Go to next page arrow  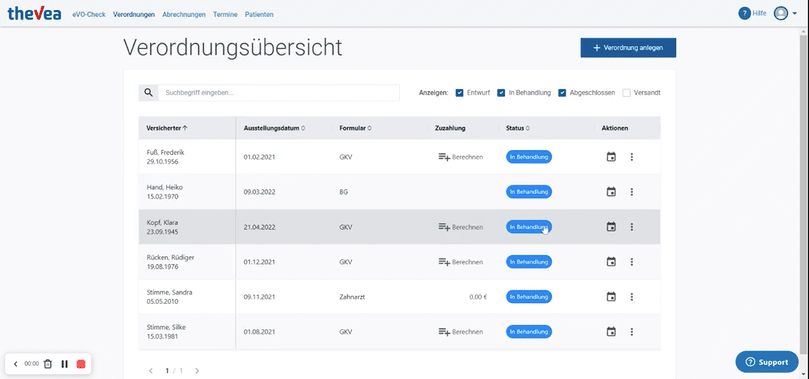pyautogui.click(x=197, y=371)
